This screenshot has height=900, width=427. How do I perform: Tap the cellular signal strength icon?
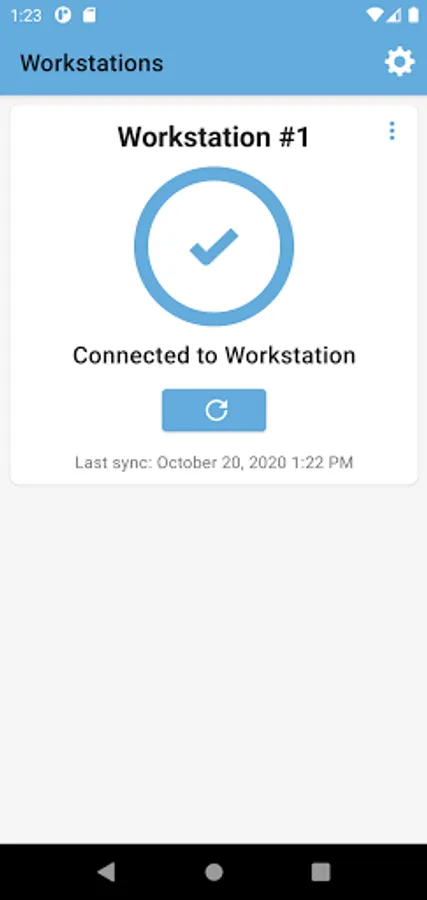(394, 15)
